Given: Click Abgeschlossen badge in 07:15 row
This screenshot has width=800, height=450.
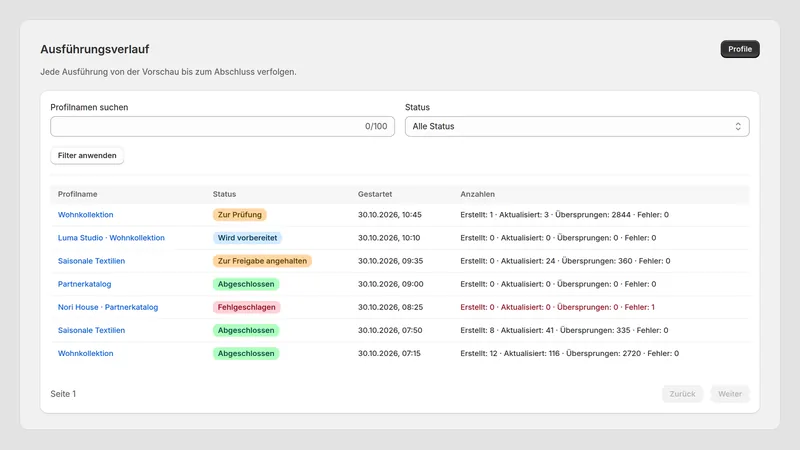Looking at the screenshot, I should (246, 353).
